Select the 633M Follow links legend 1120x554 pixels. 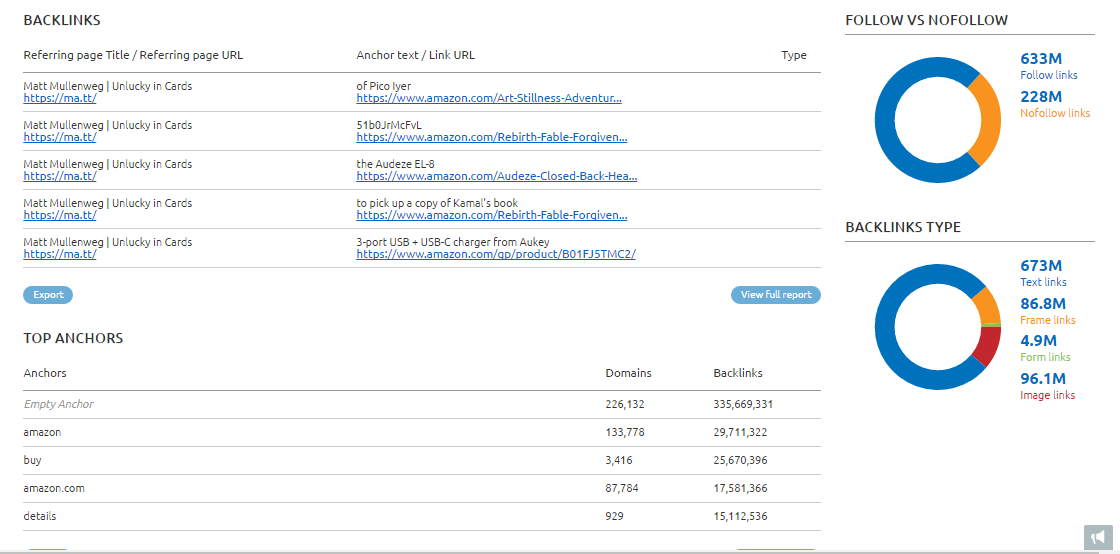coord(1049,66)
